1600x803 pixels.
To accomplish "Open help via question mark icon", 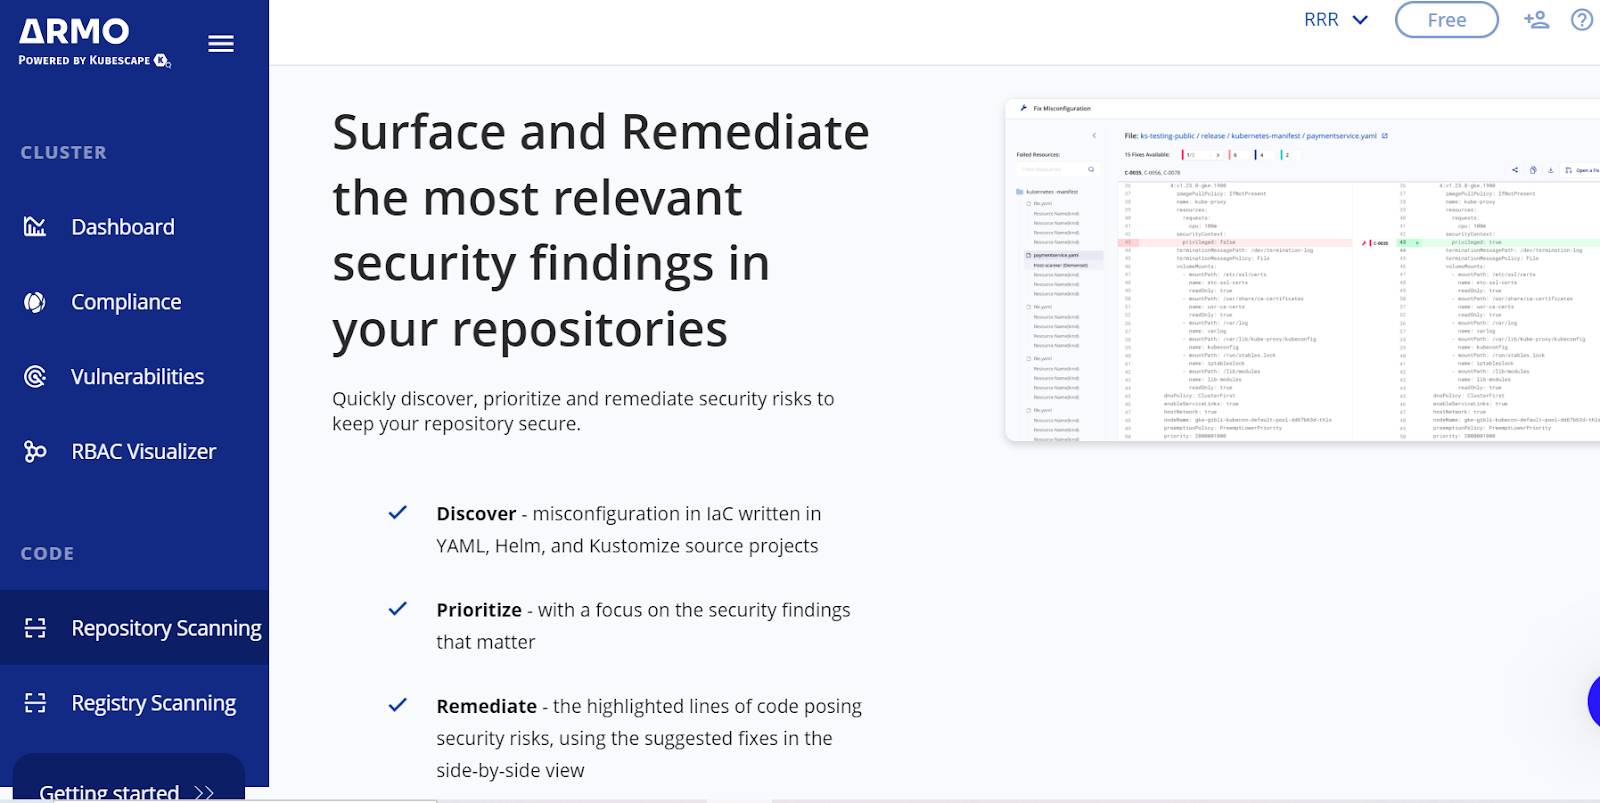I will pos(1581,20).
